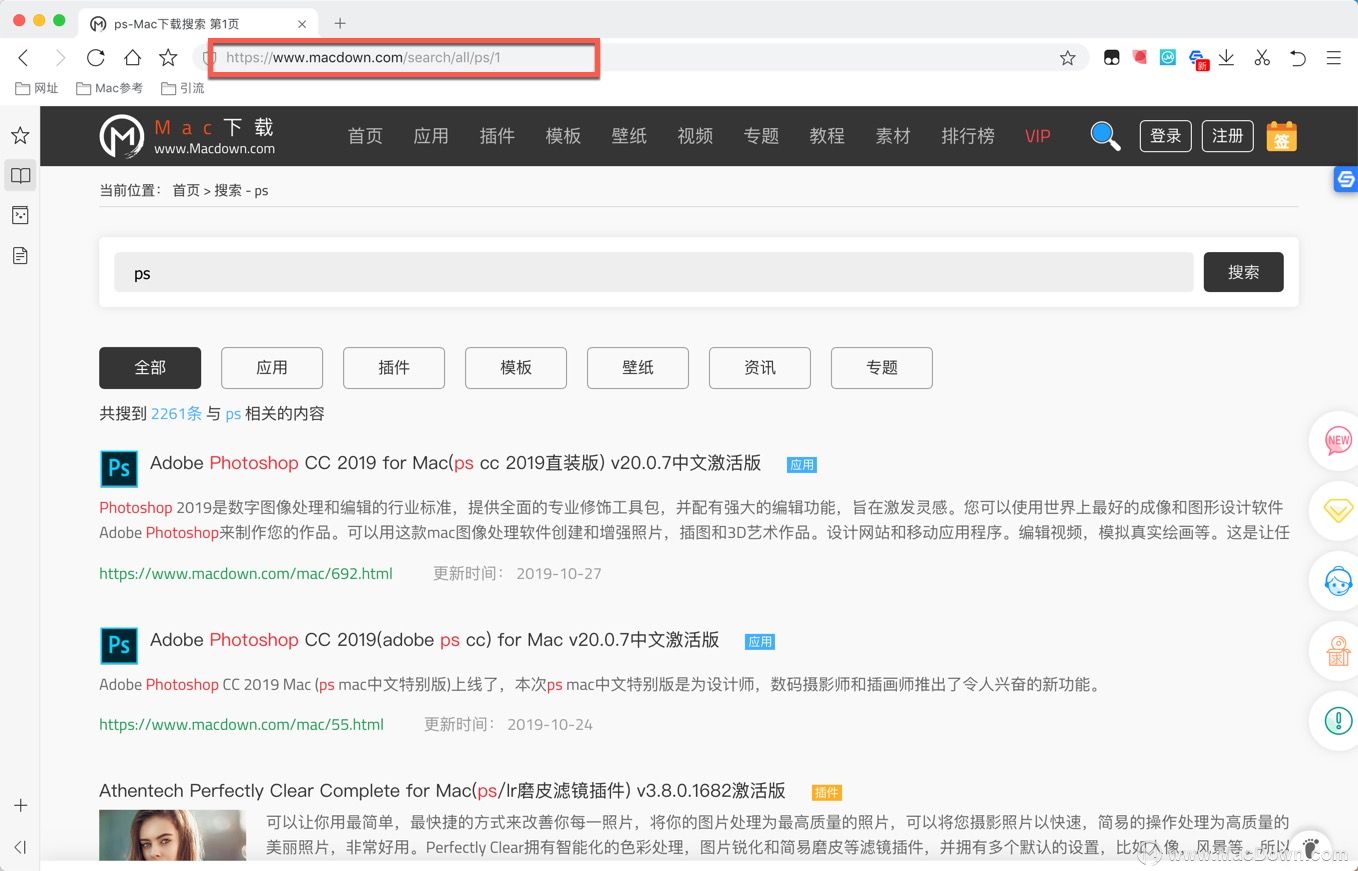Image resolution: width=1358 pixels, height=871 pixels.
Task: Go to browser home page icon
Action: [x=132, y=58]
